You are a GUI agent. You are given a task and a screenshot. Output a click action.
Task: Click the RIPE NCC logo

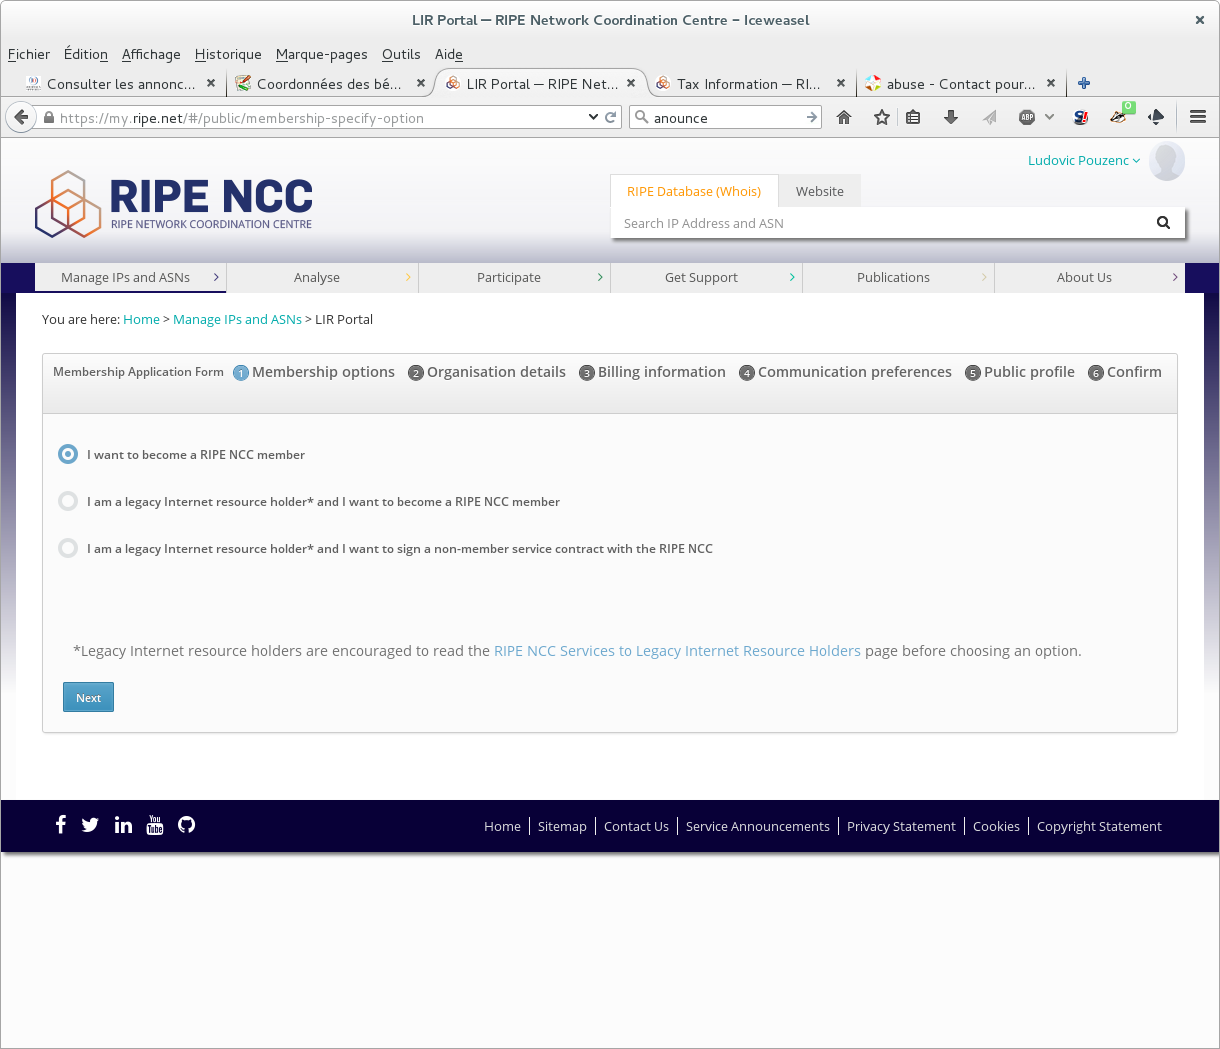(x=174, y=204)
